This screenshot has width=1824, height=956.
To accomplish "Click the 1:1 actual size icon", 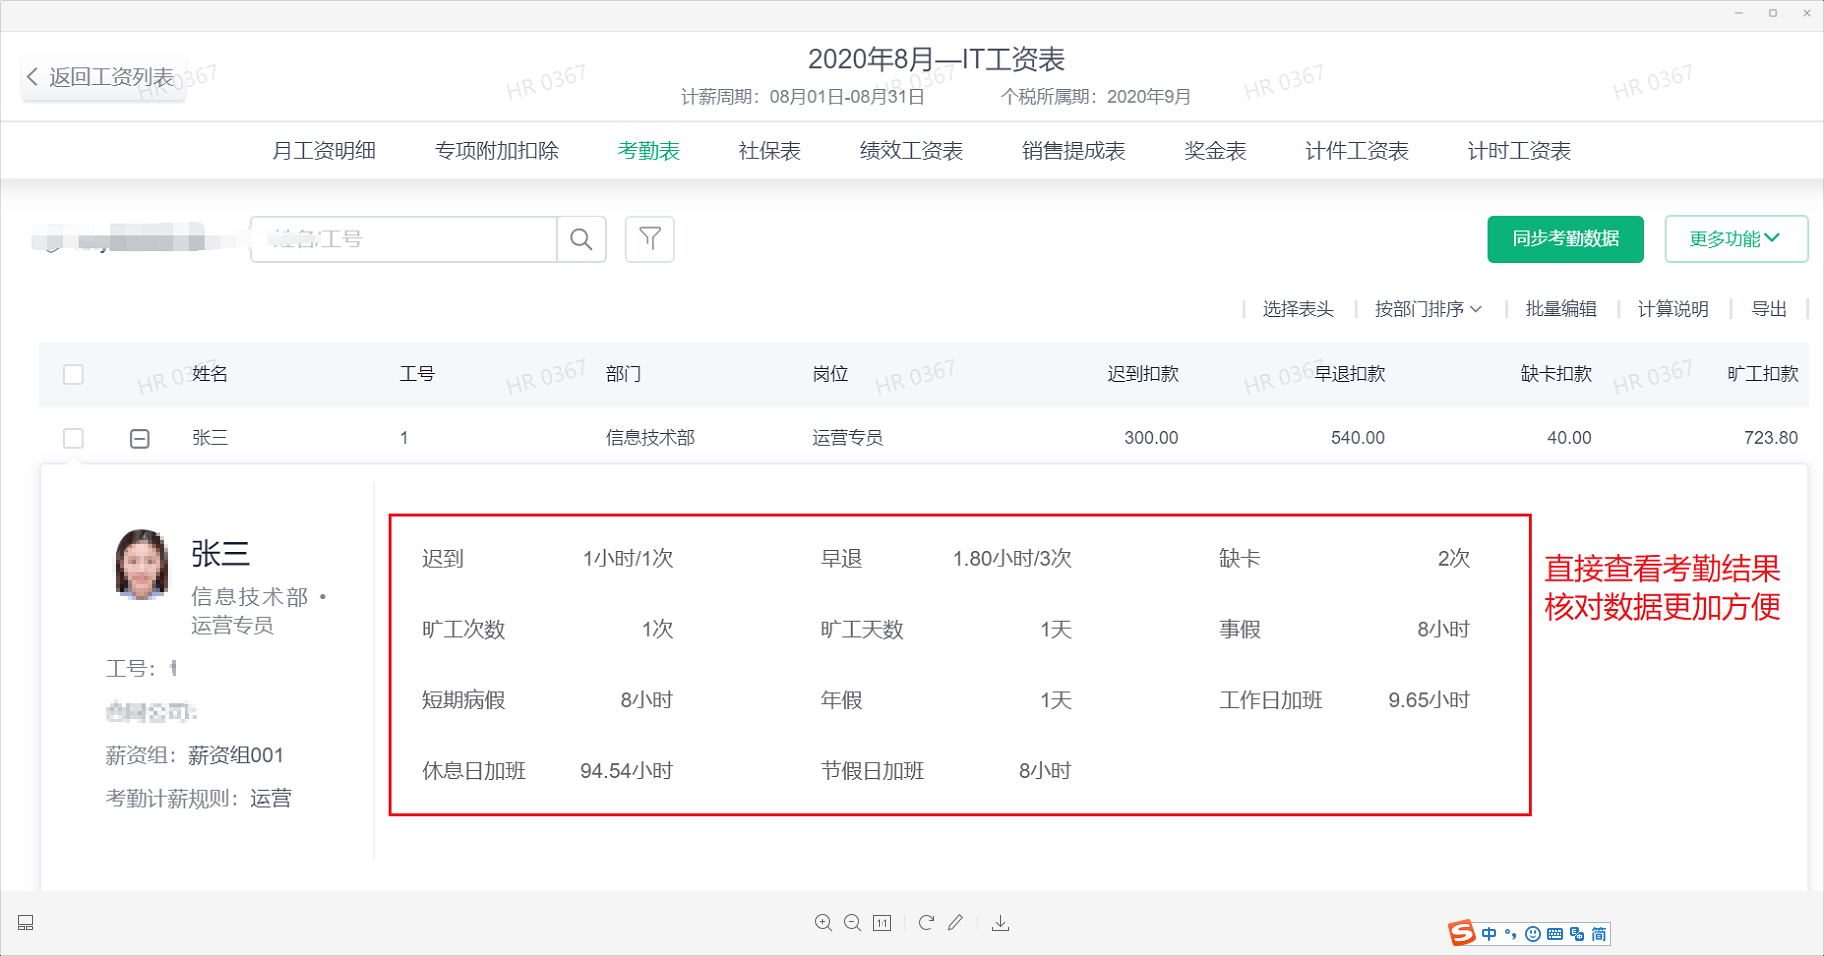I will (882, 923).
